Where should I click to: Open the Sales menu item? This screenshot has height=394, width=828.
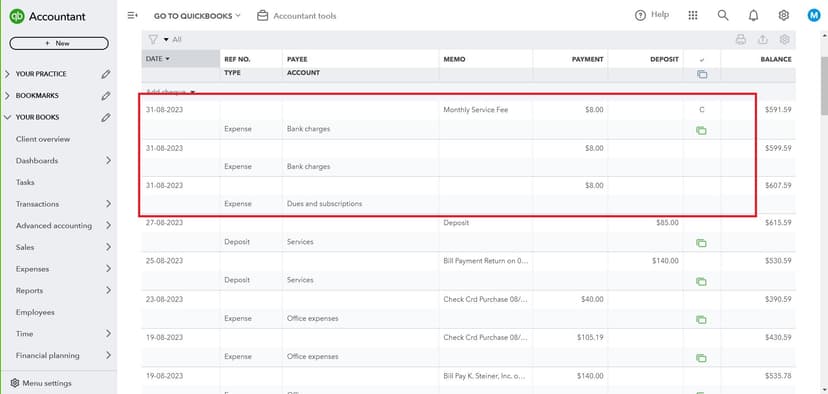tap(25, 247)
